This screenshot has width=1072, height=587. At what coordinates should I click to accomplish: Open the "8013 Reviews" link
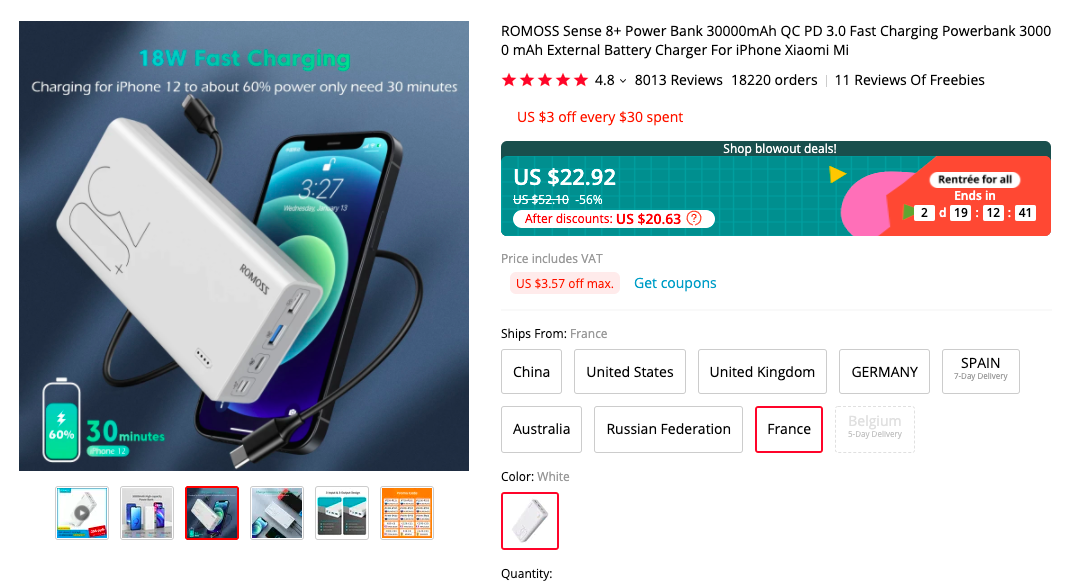[678, 79]
